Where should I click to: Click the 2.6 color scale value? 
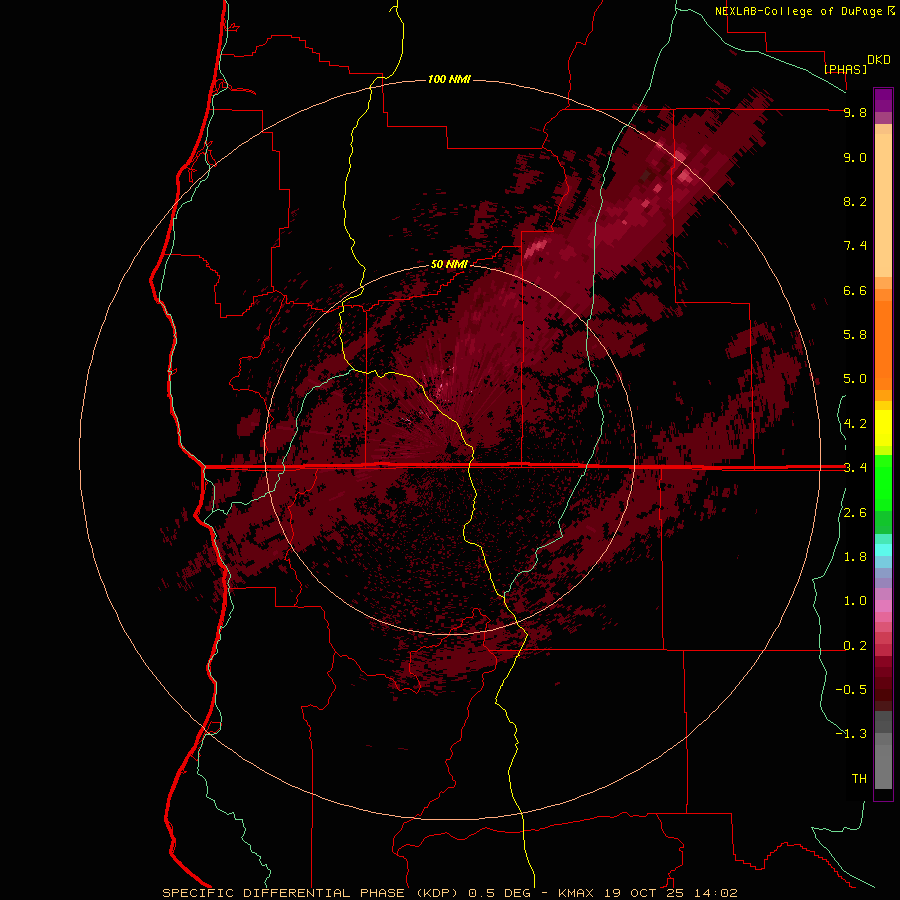(855, 513)
